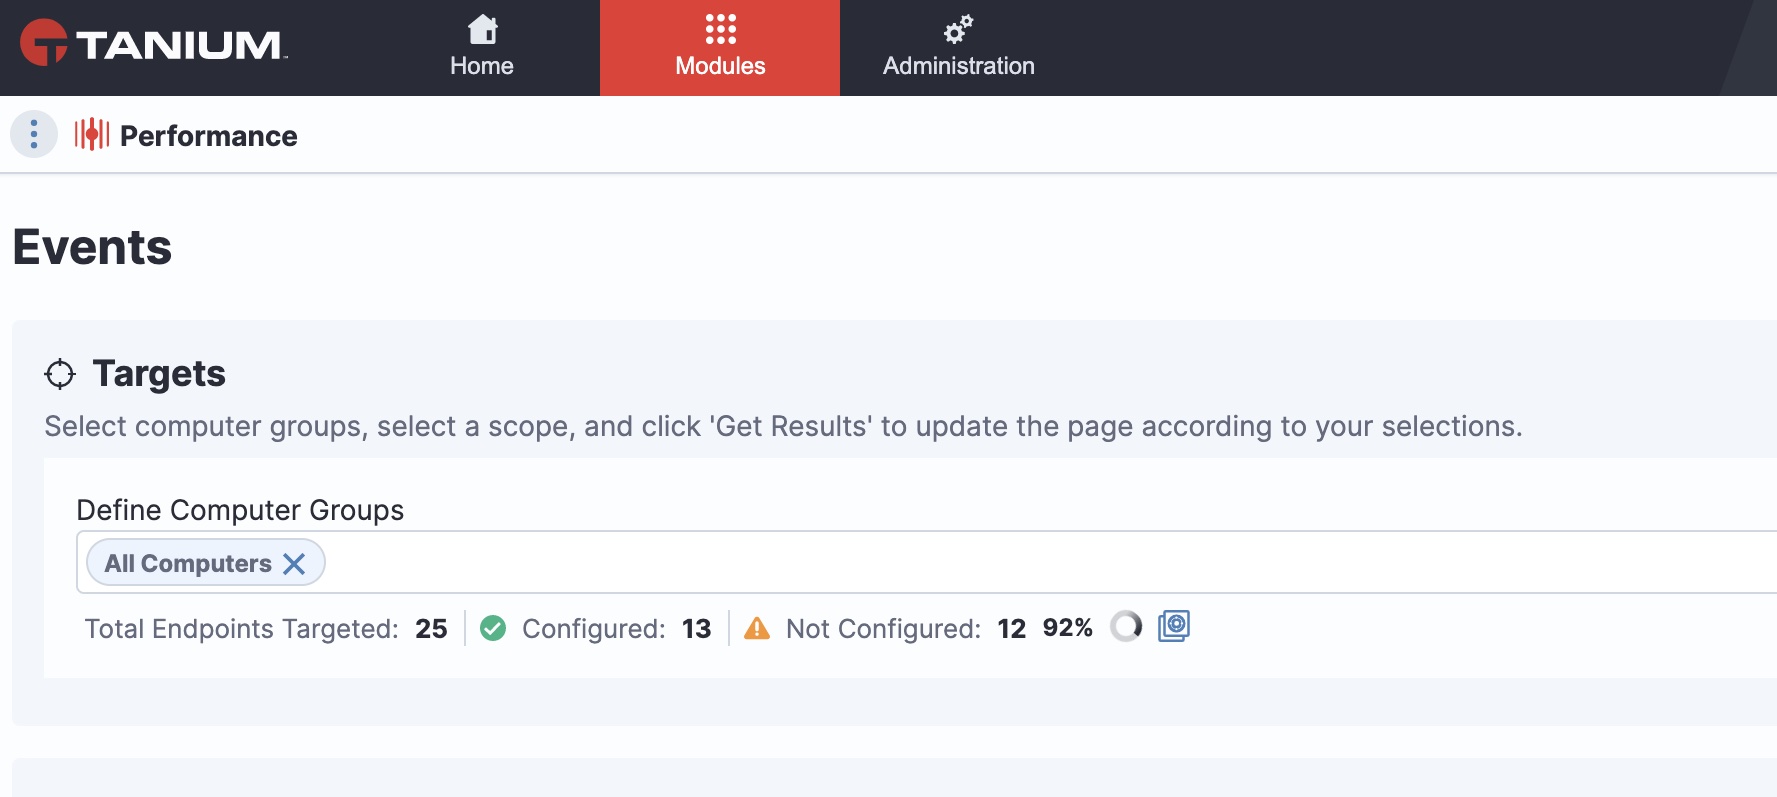1777x797 pixels.
Task: Click the Performance title
Action: [208, 136]
